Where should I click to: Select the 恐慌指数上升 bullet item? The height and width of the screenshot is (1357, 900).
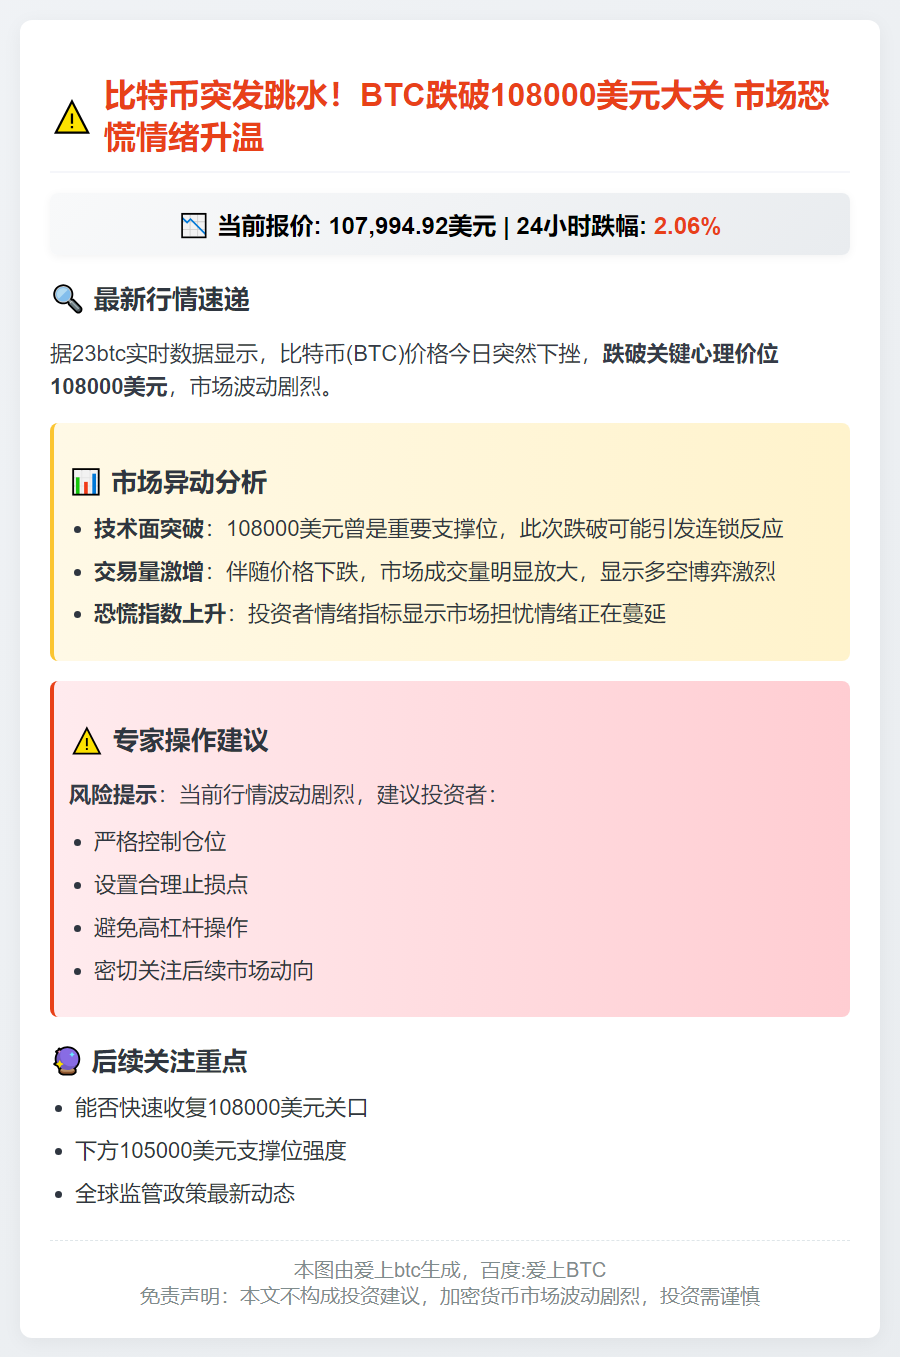coord(379,614)
